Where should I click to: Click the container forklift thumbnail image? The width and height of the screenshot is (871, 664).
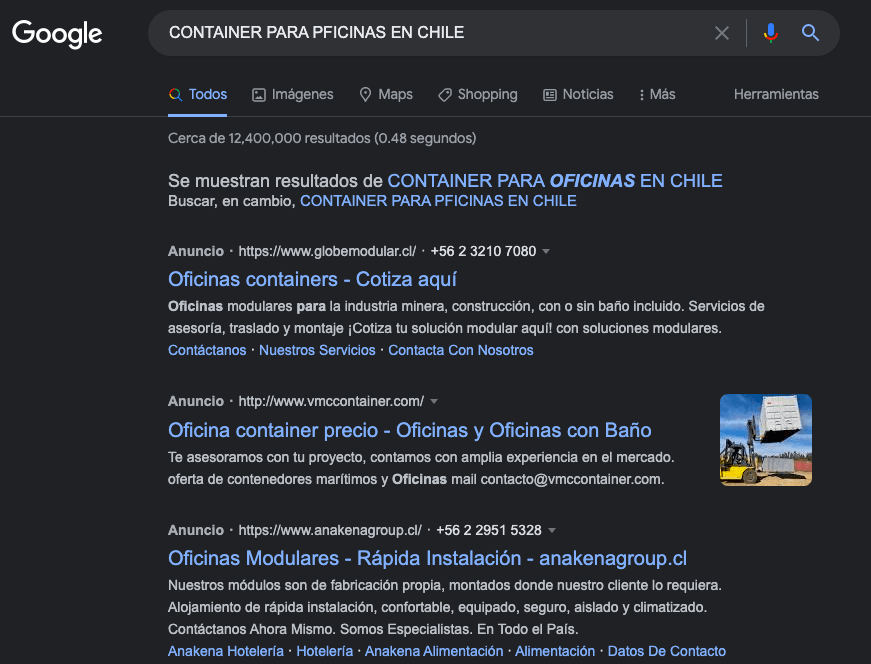766,440
